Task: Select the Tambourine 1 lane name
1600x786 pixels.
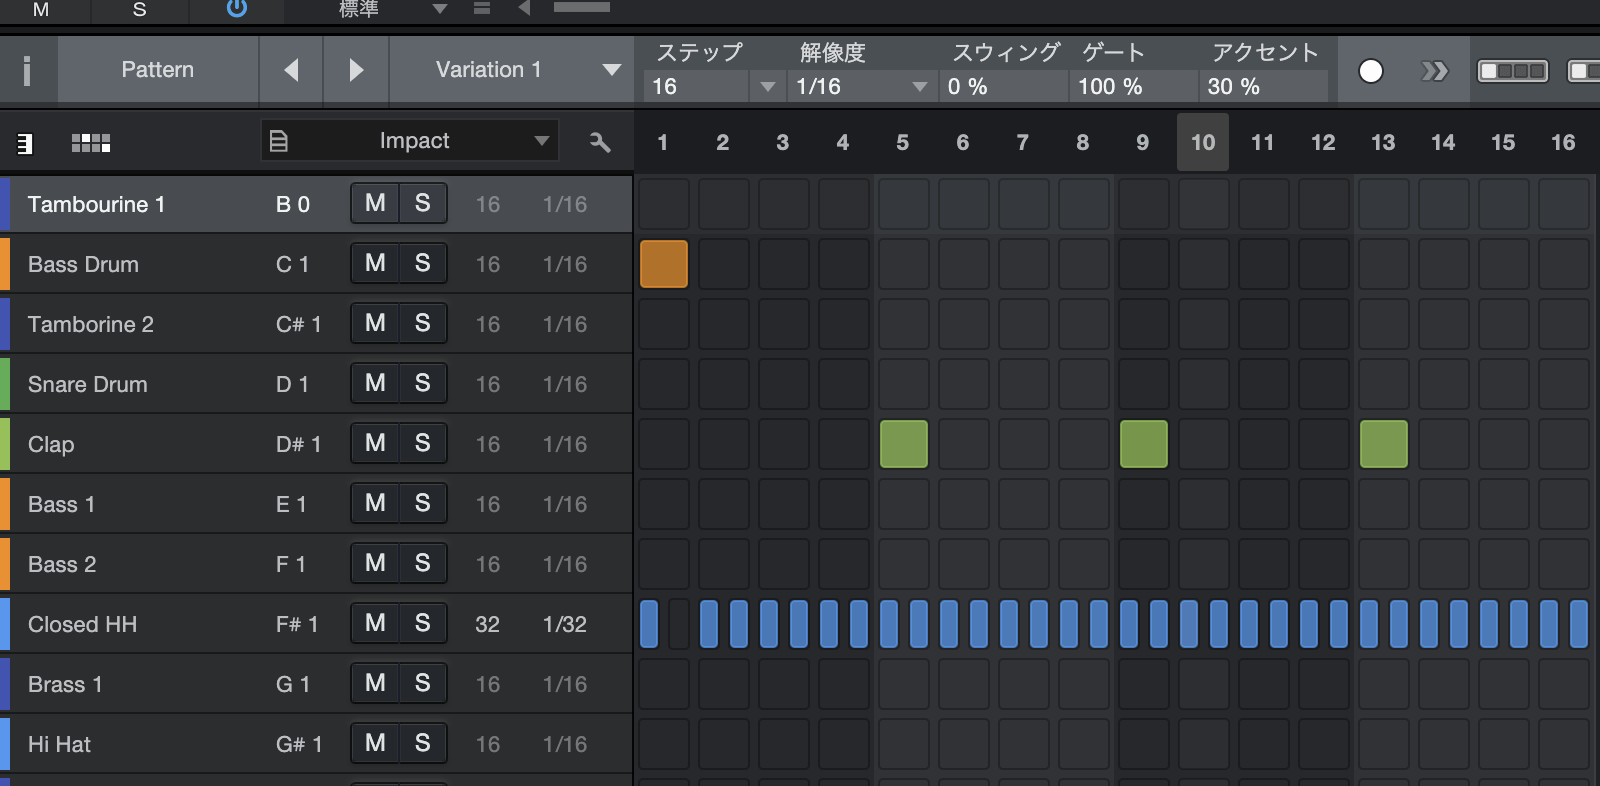Action: (96, 204)
